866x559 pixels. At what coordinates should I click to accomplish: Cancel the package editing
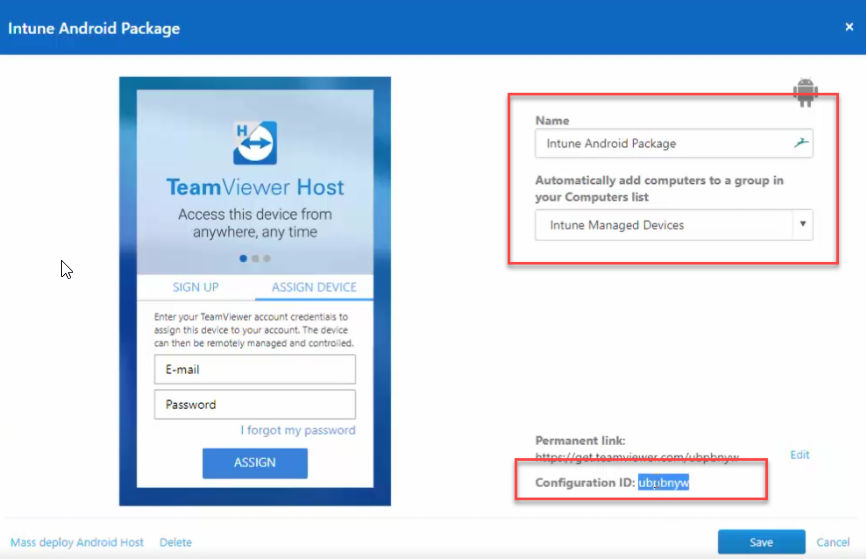833,542
